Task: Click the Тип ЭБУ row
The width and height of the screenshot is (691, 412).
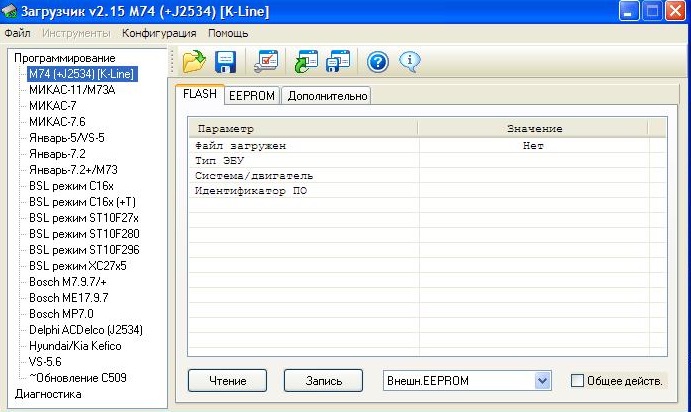Action: (x=427, y=161)
